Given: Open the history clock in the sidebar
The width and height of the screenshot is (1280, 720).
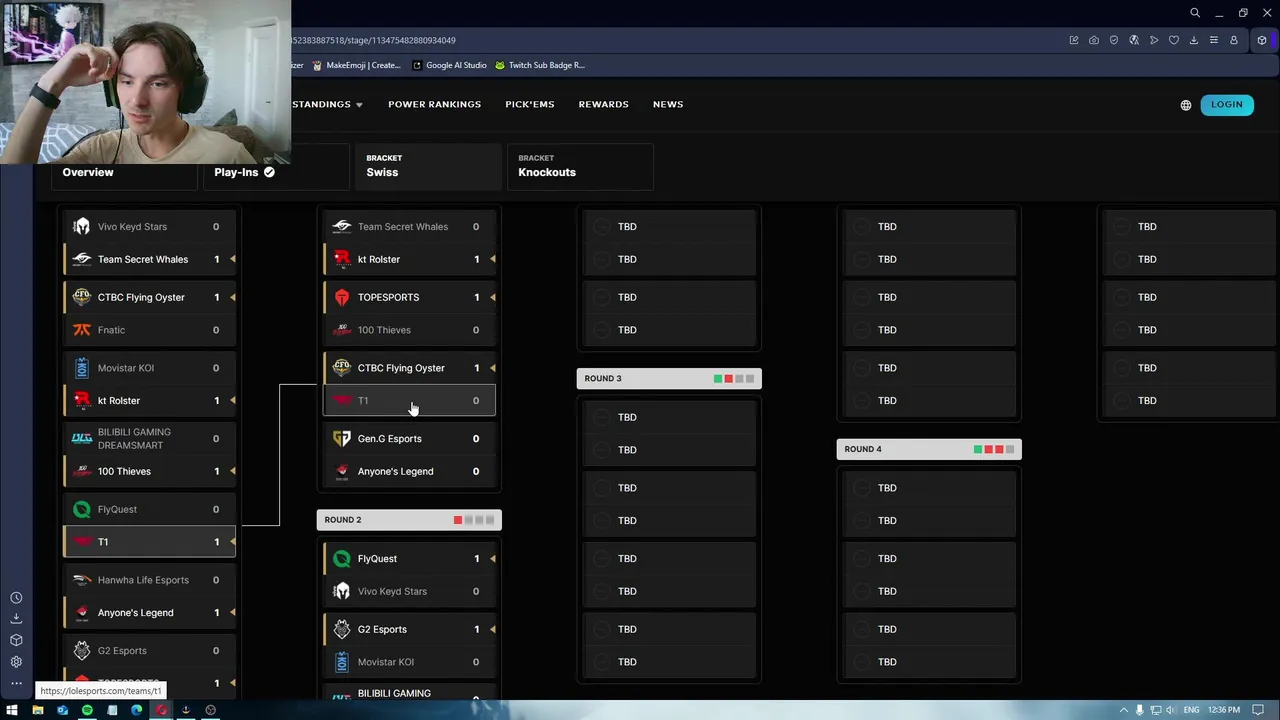Looking at the screenshot, I should [x=16, y=597].
